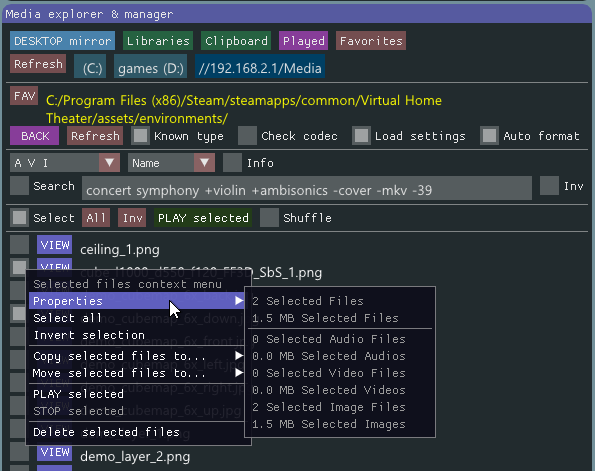Click the Refresh button beside BACK
The image size is (595, 471).
pos(95,136)
